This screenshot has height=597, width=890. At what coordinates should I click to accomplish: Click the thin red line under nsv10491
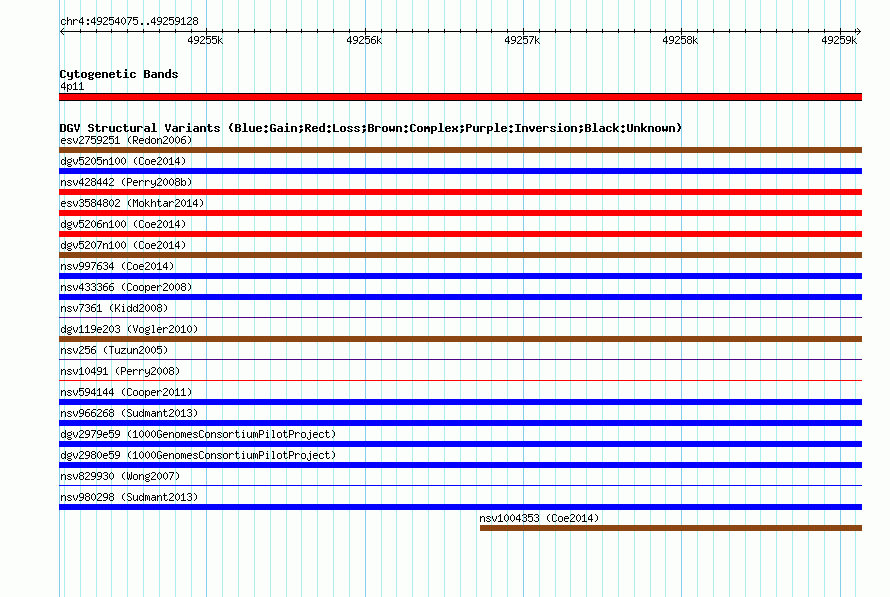pos(460,380)
